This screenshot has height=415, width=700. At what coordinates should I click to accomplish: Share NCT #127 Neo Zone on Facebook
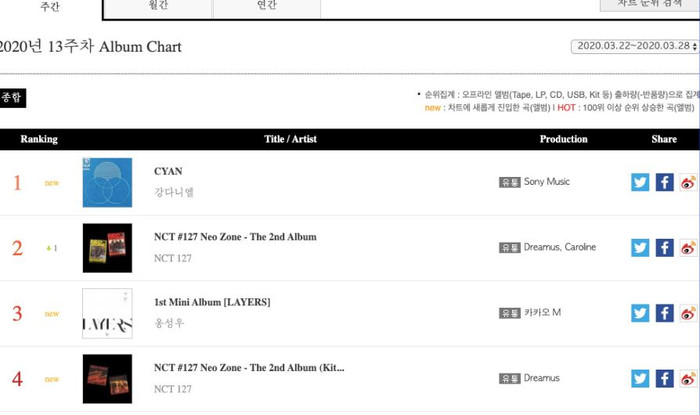click(x=664, y=248)
